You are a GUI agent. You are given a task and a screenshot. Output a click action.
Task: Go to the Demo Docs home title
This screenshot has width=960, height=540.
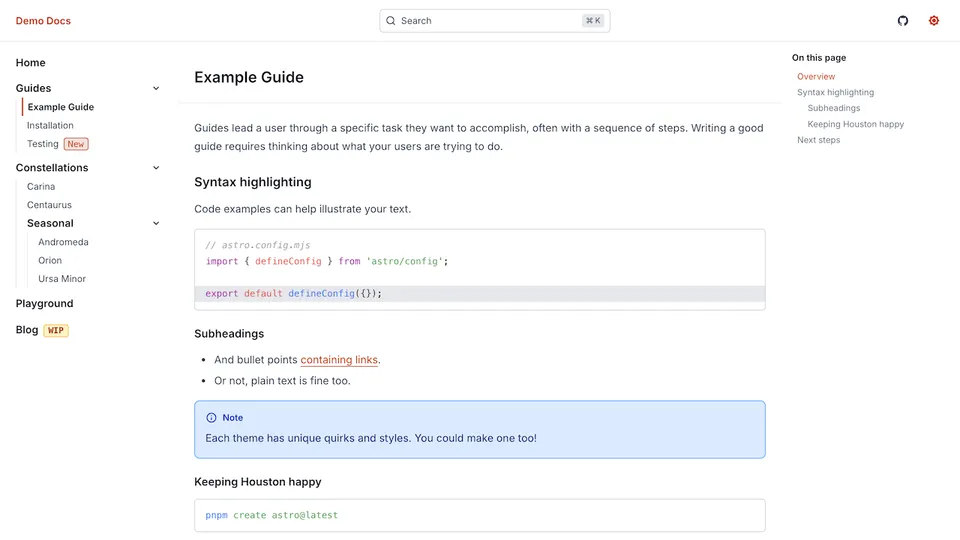click(43, 21)
